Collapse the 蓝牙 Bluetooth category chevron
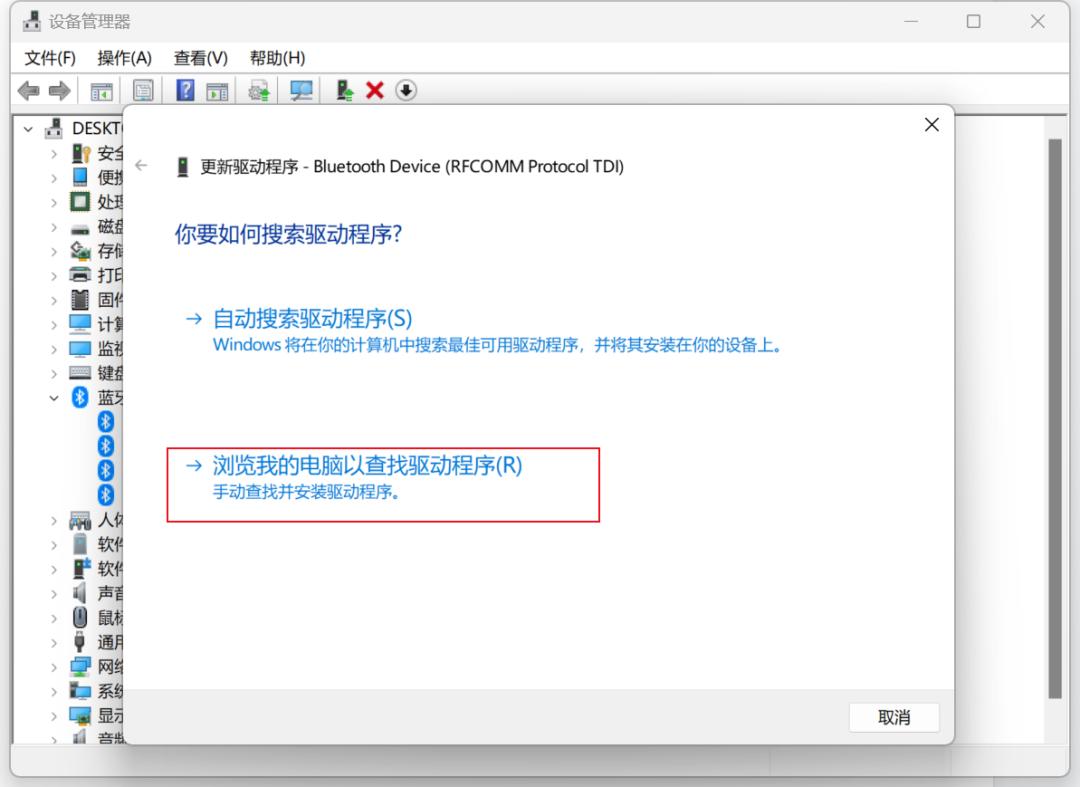 coord(54,398)
